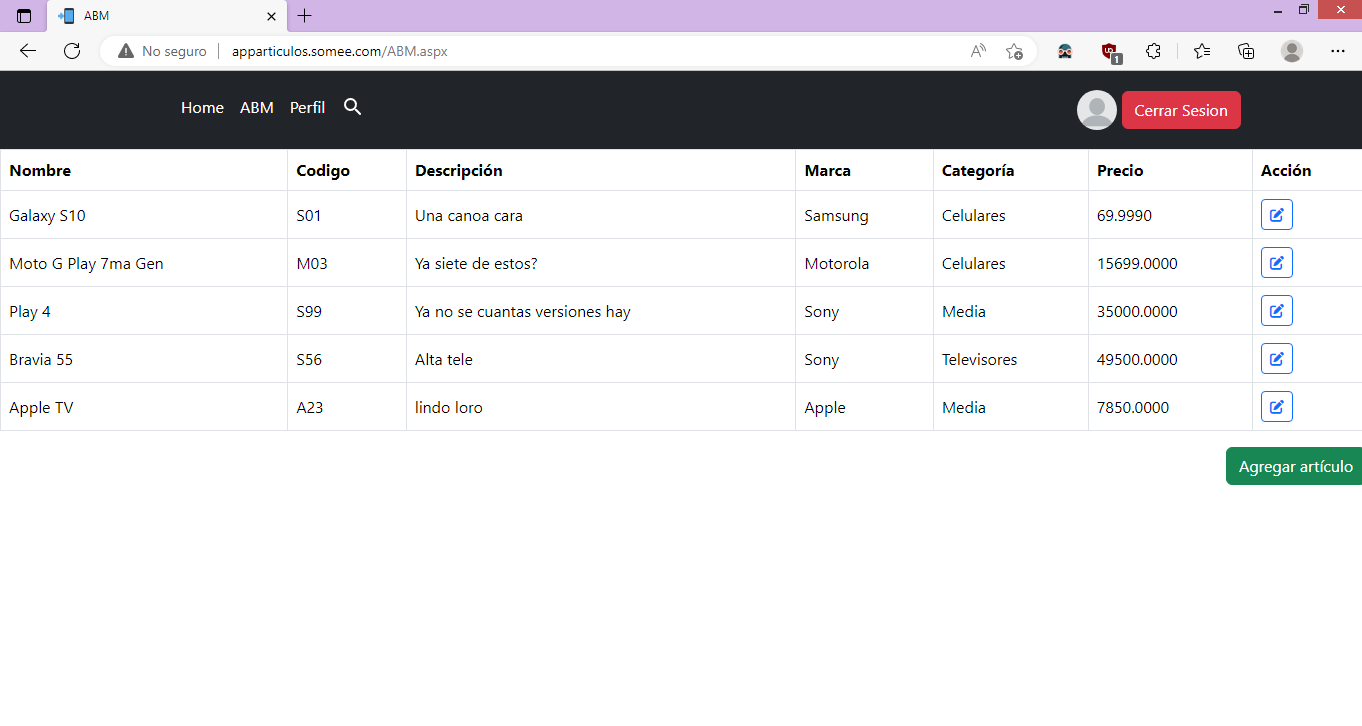Open the browser profile icon

(x=1292, y=51)
